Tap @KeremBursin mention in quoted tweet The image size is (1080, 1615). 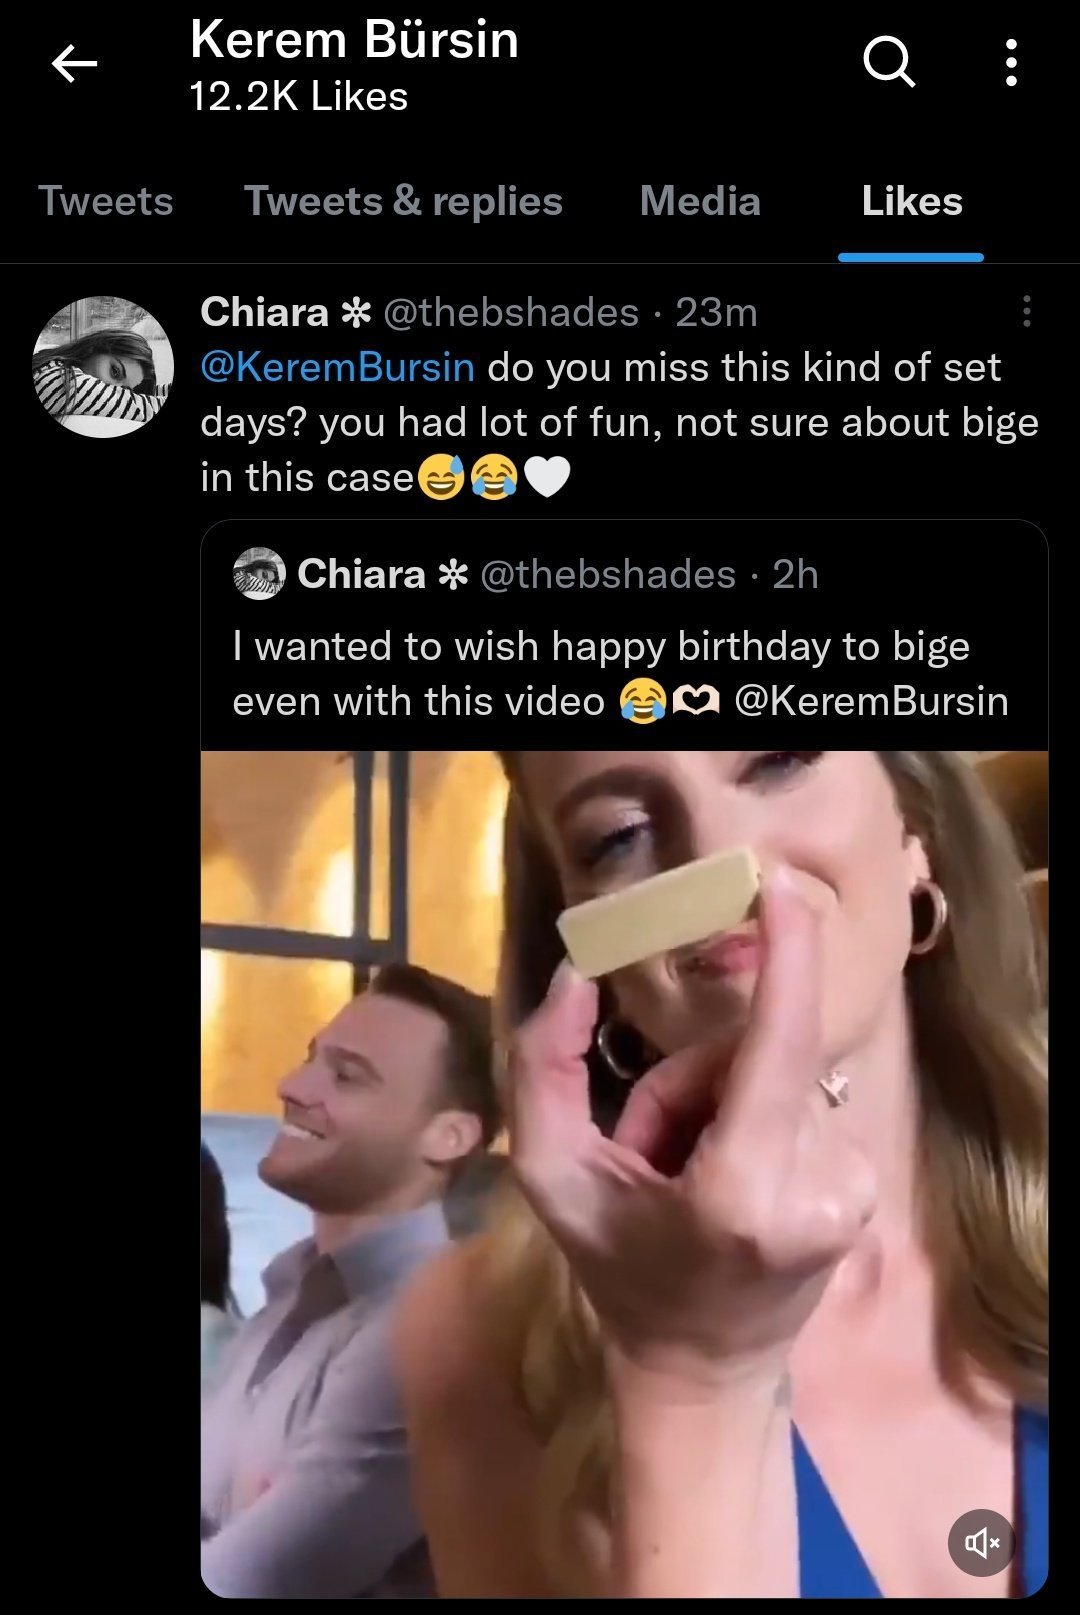click(x=871, y=701)
